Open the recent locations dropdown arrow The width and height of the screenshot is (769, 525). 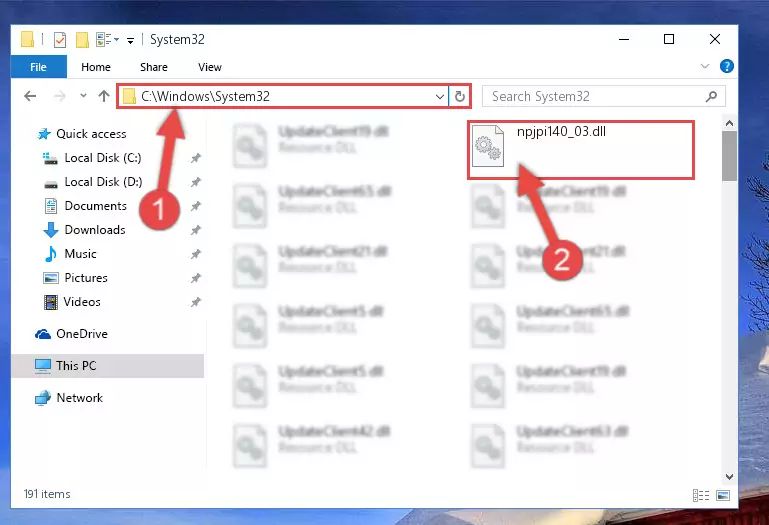[x=83, y=96]
